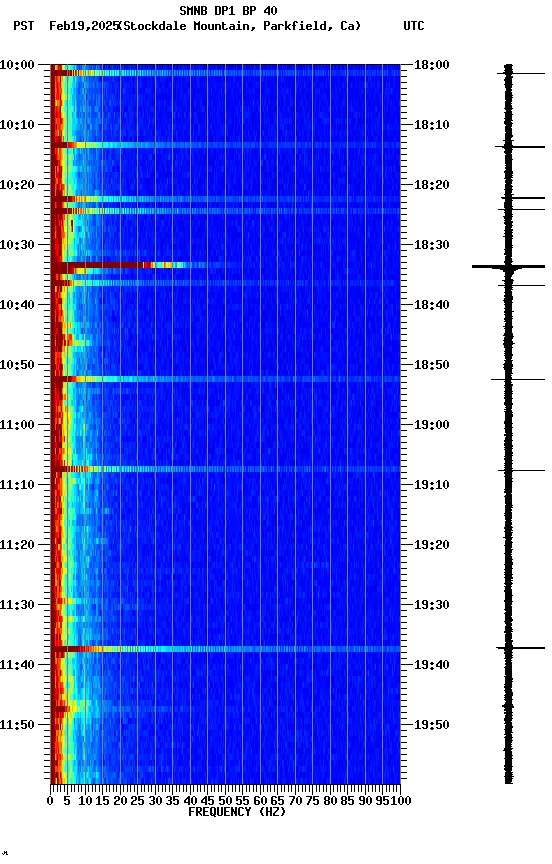Click the '18:00' UTC time label
The image size is (552, 864).
[x=432, y=65]
